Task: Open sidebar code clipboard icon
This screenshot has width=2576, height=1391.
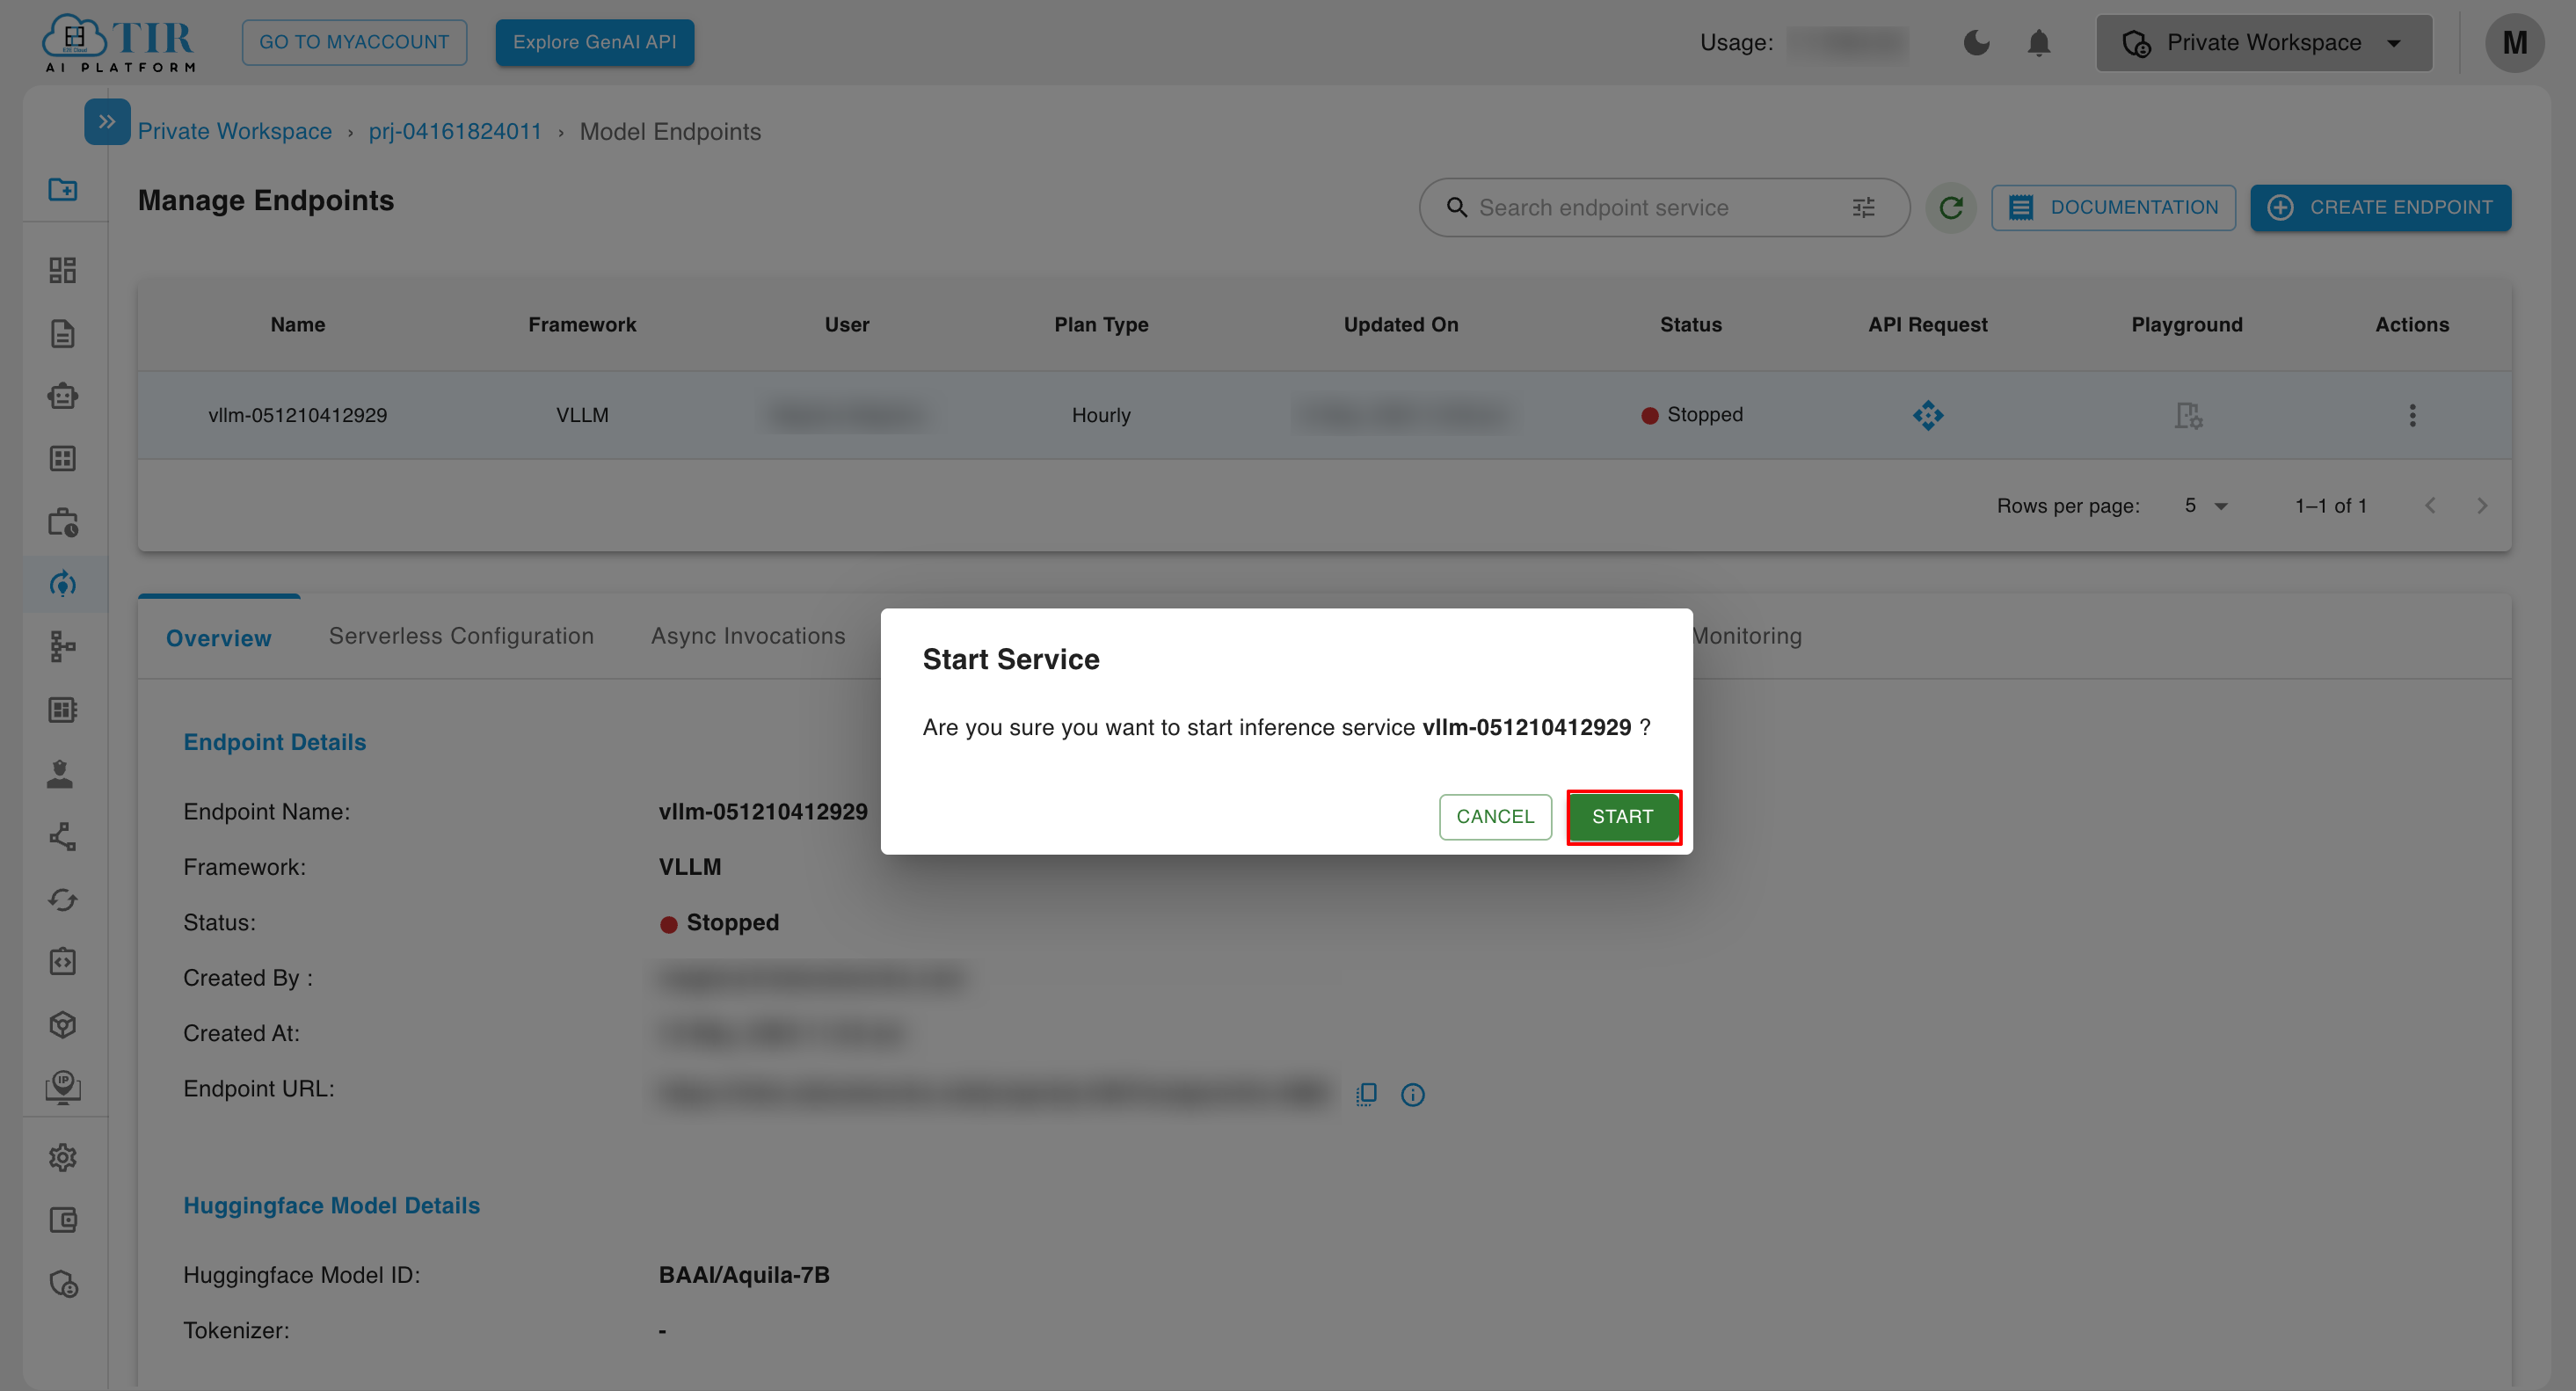Action: coord(63,962)
